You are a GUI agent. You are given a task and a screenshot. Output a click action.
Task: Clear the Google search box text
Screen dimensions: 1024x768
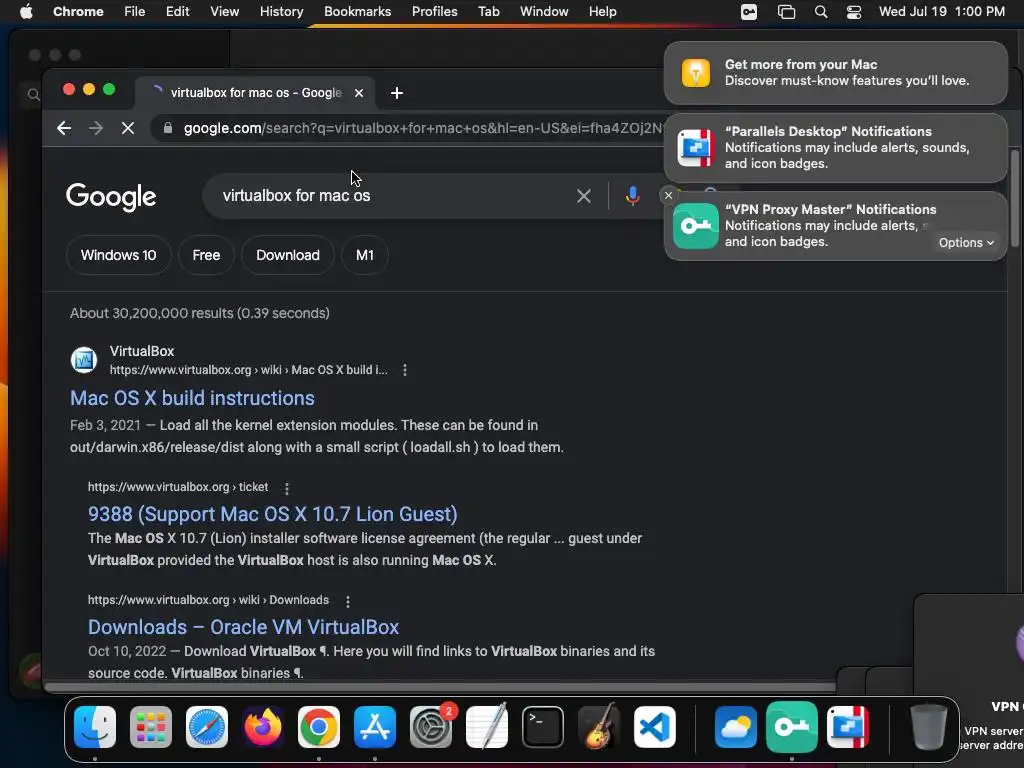tap(584, 196)
